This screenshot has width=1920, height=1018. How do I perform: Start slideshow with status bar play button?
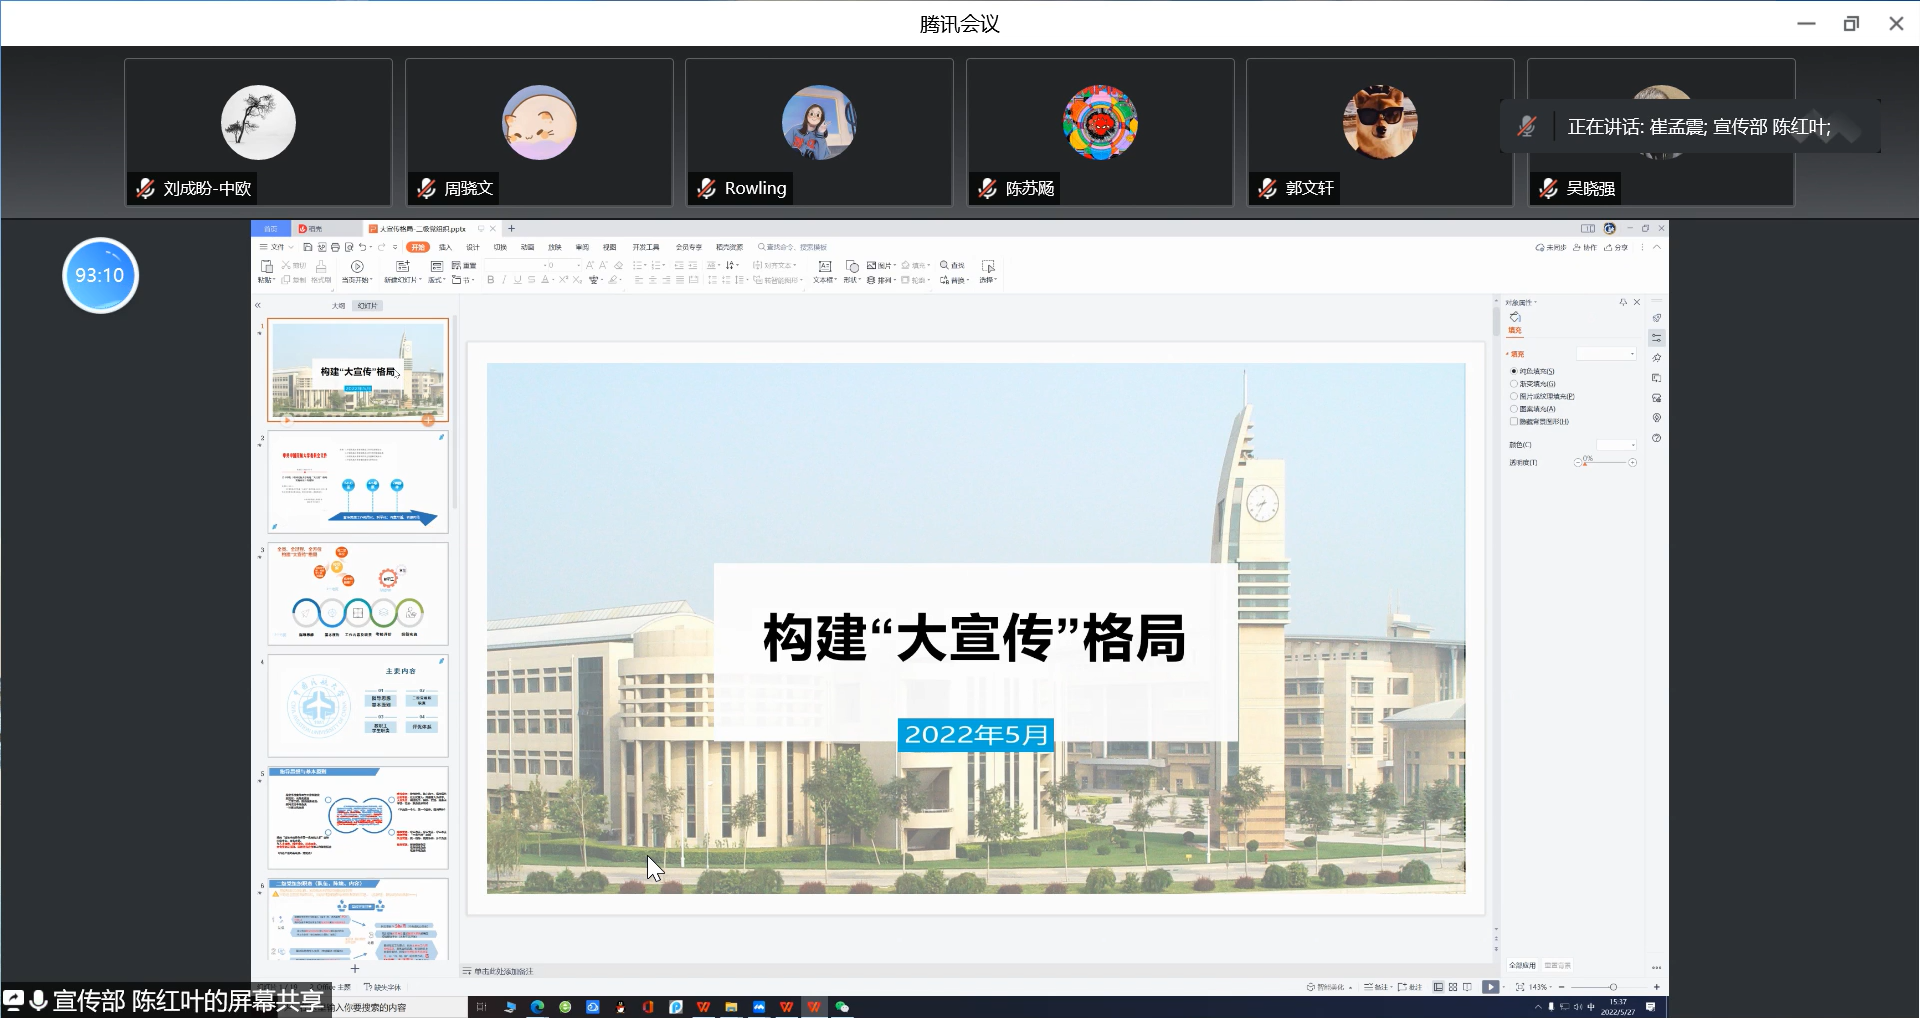tap(1490, 987)
